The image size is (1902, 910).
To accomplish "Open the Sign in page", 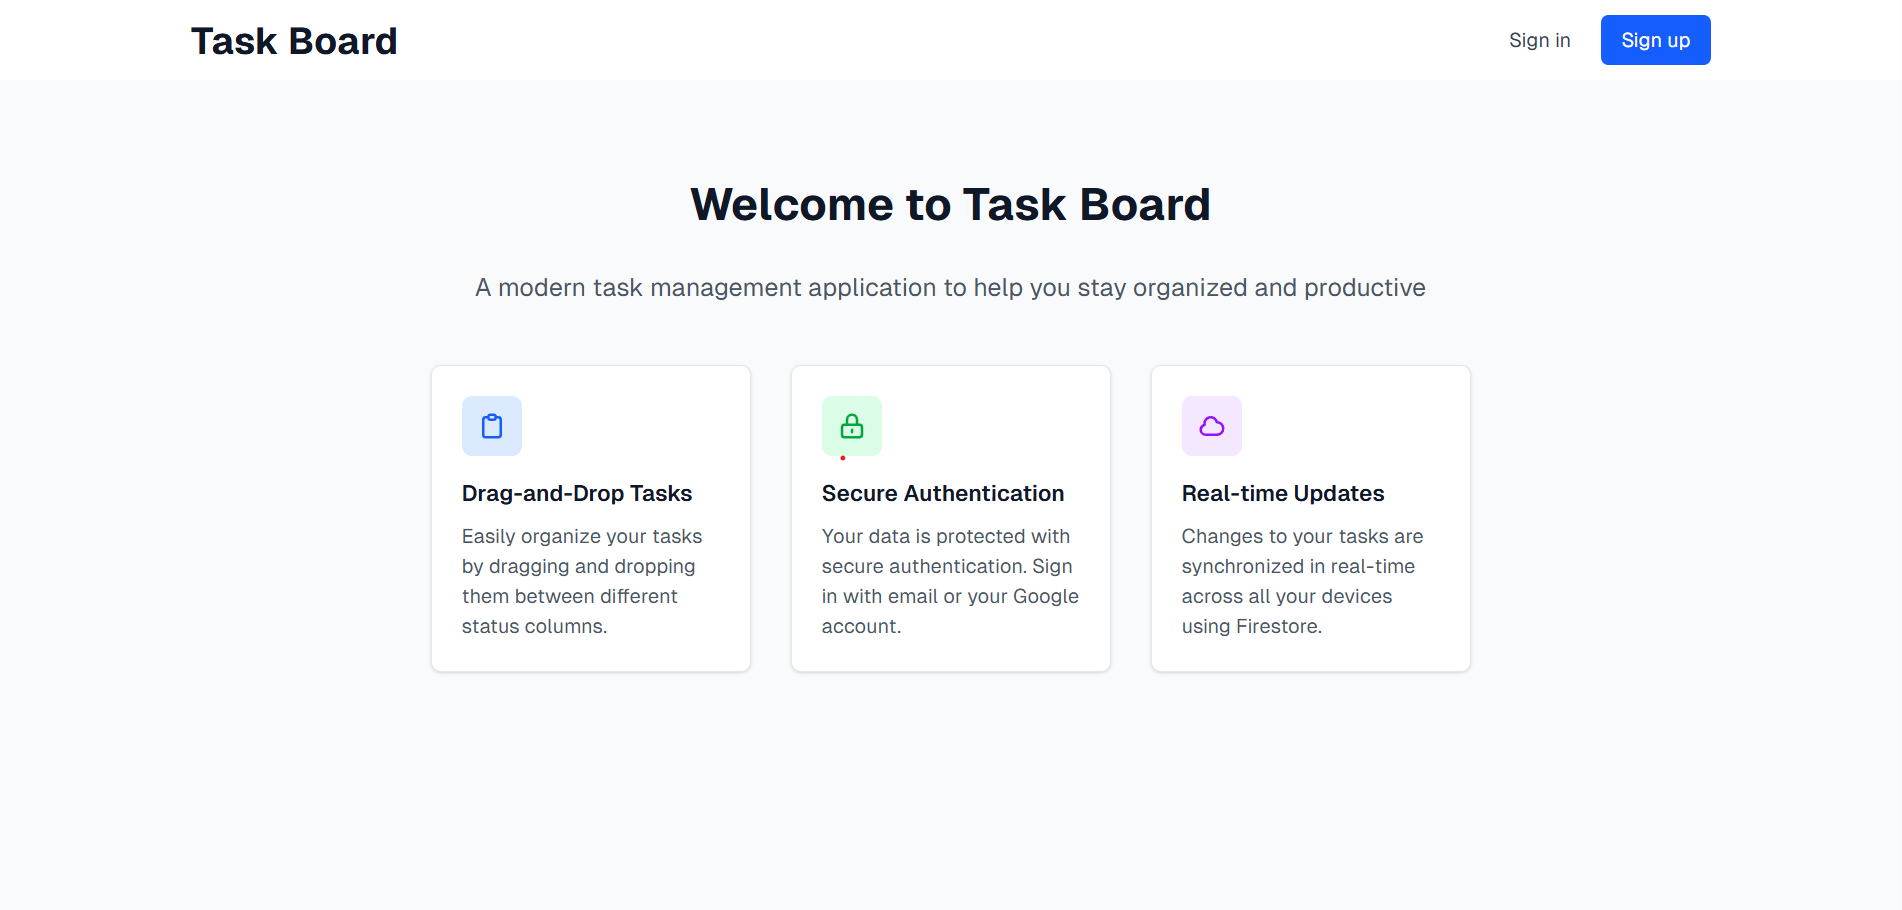I will [x=1539, y=40].
